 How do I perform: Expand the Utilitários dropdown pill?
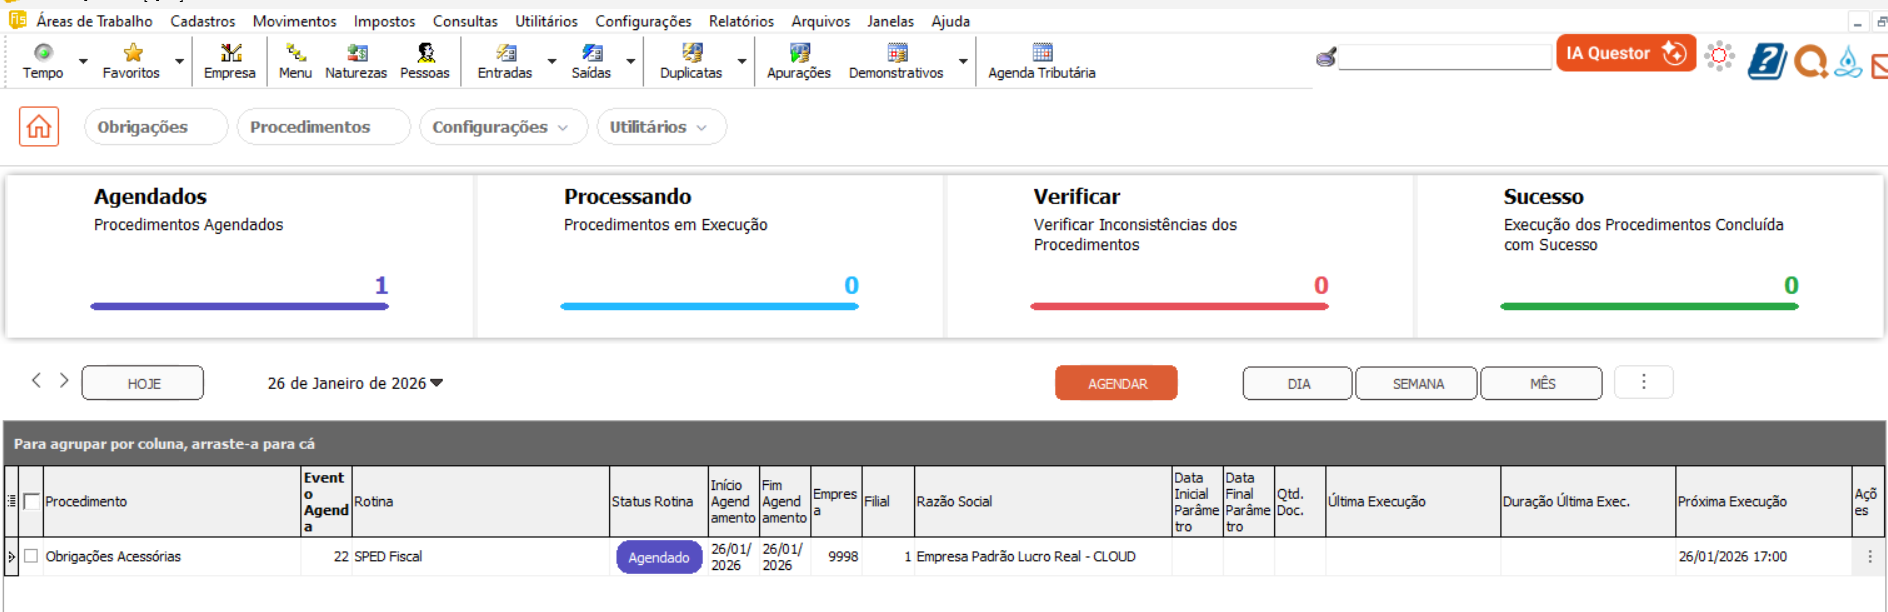click(659, 127)
